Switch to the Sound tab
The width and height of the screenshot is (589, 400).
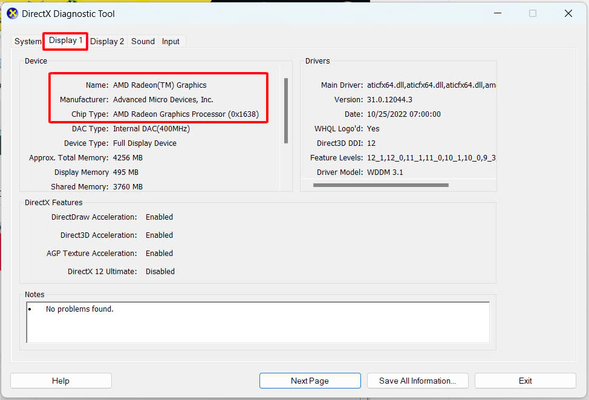(143, 41)
